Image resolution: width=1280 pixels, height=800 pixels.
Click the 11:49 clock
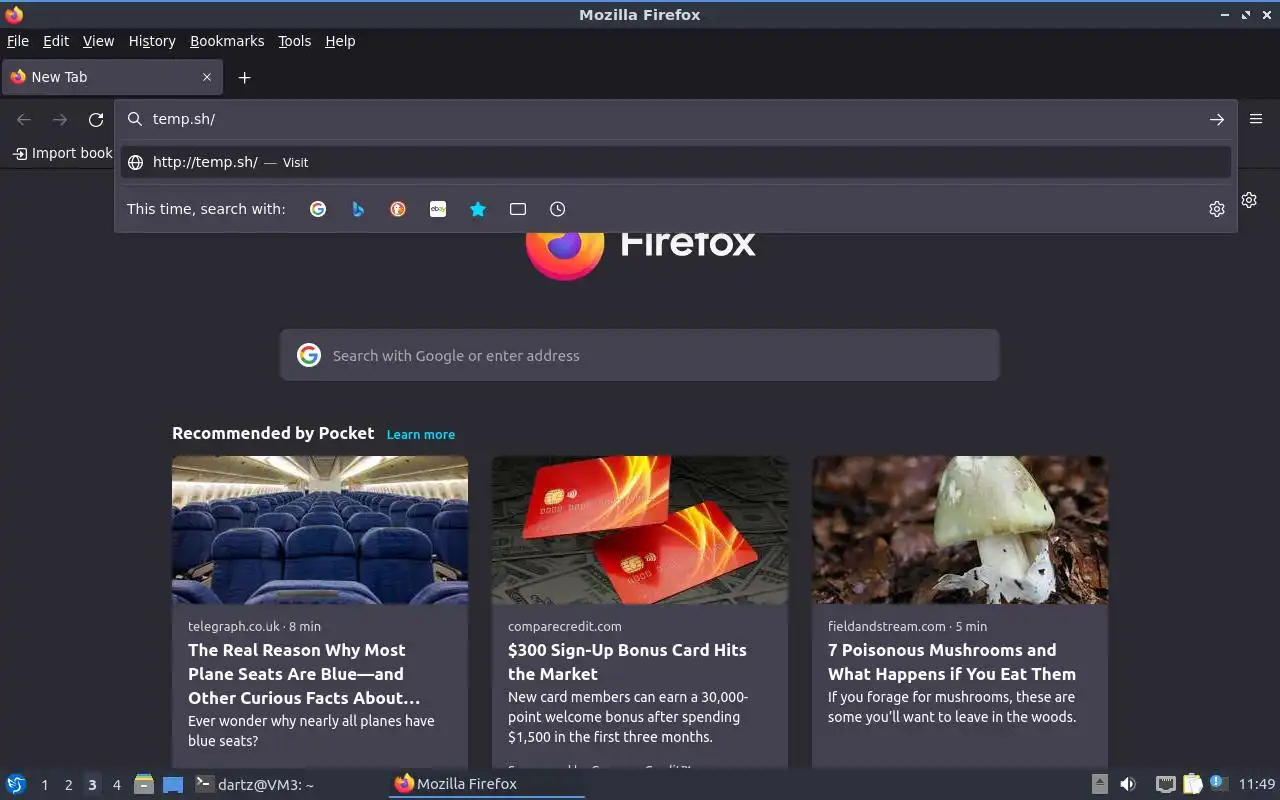(1257, 784)
